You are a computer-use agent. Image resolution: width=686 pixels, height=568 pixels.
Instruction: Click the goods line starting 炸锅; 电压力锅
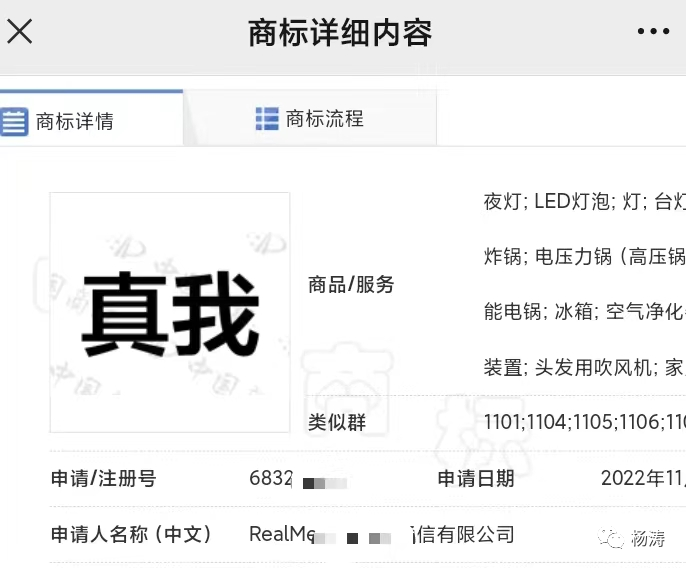[x=584, y=256]
